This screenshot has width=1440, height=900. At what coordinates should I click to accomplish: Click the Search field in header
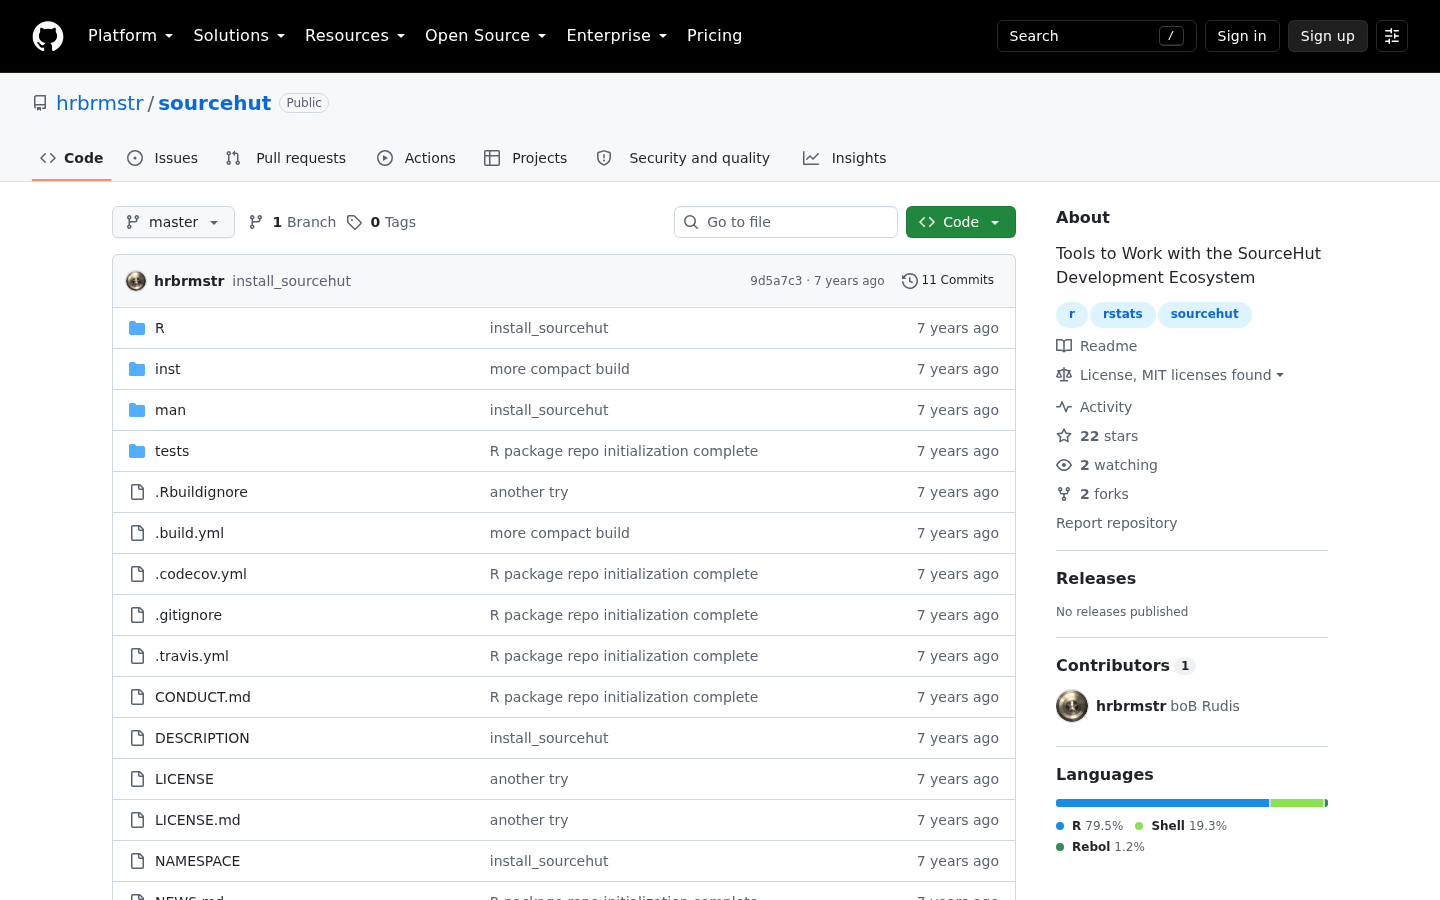(x=1097, y=36)
